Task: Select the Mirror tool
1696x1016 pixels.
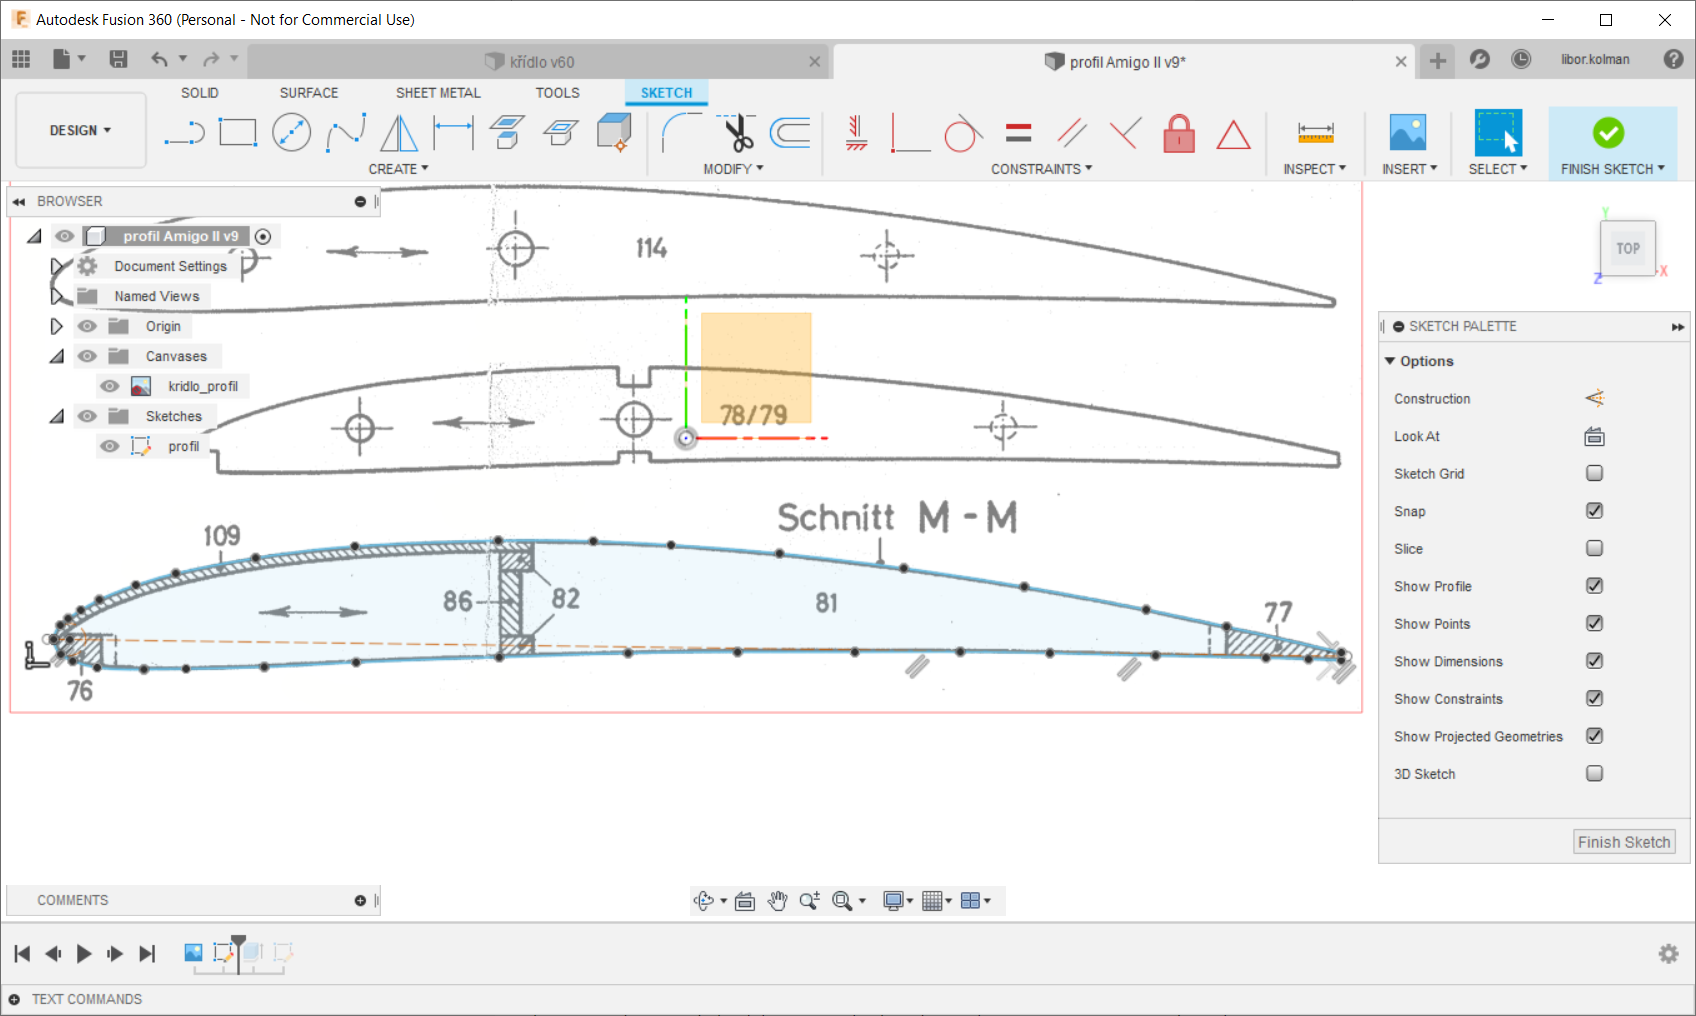Action: click(x=399, y=133)
